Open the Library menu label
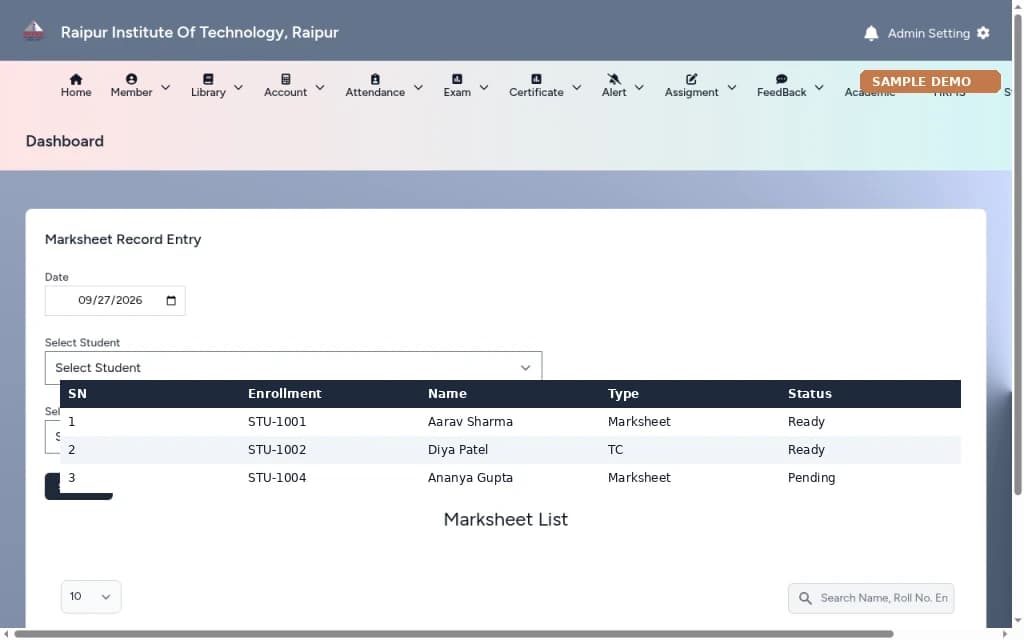This screenshot has height=640, width=1024. (208, 92)
